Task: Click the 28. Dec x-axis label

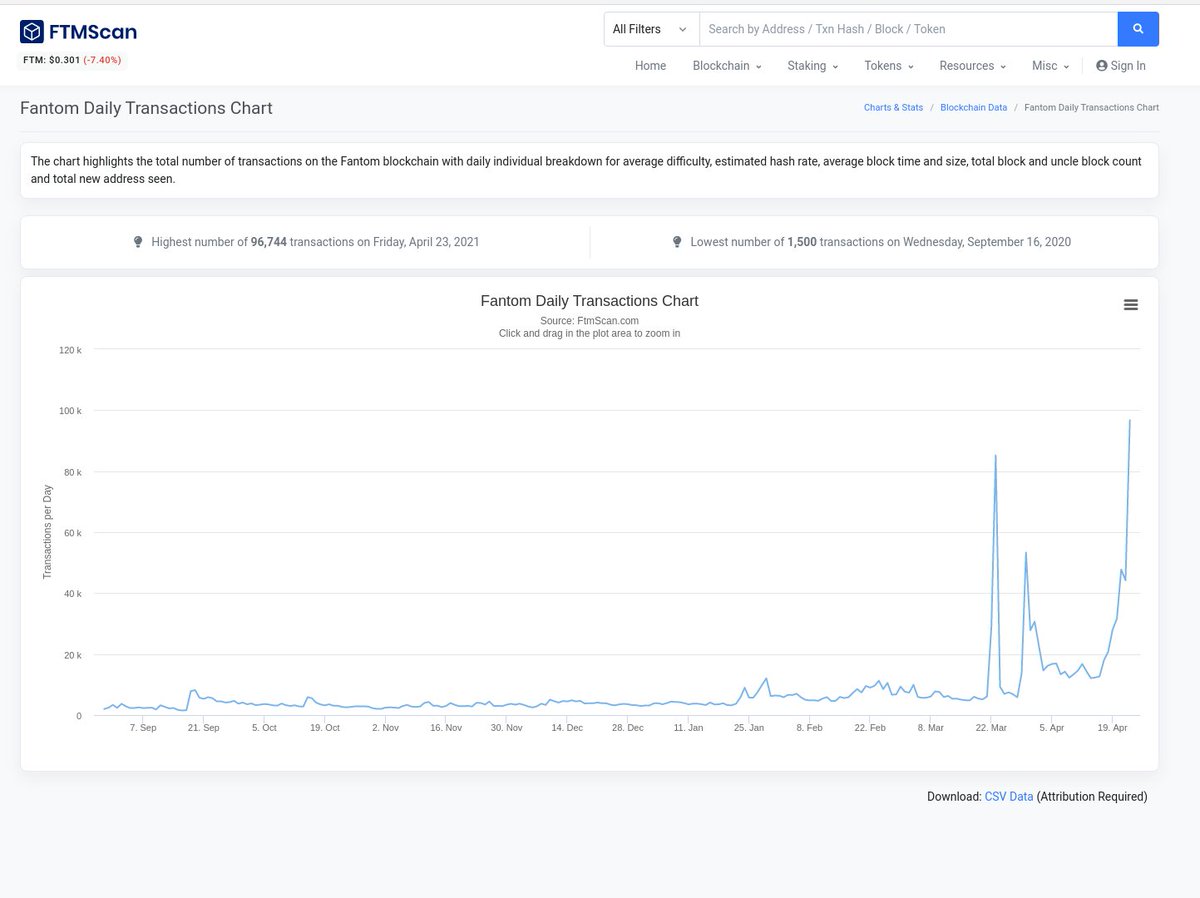Action: tap(628, 728)
